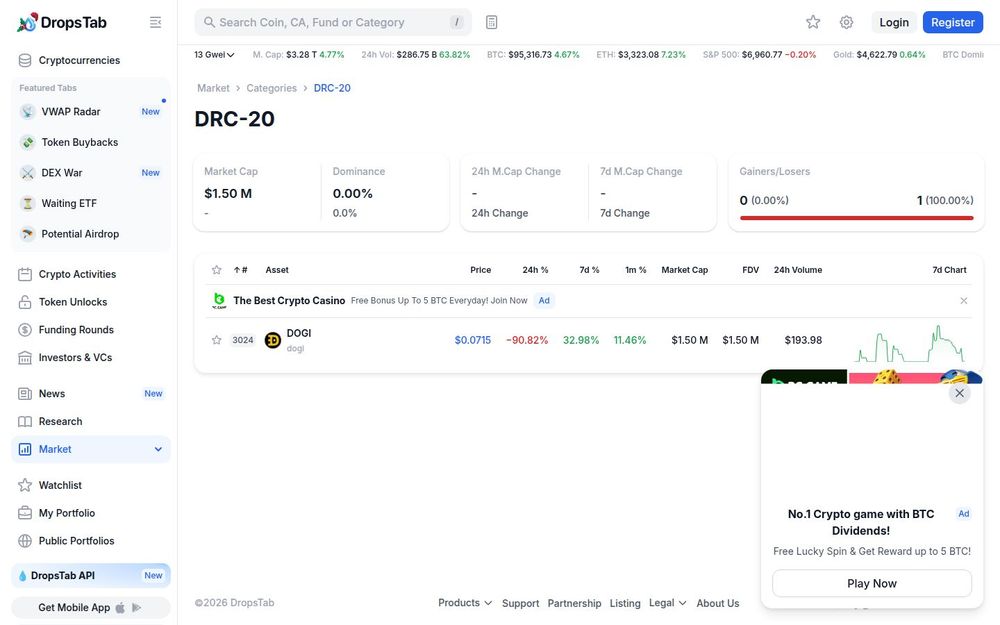Screen dimensions: 1000x625
Task: Click Play Now in the ad popup
Action: point(872,583)
